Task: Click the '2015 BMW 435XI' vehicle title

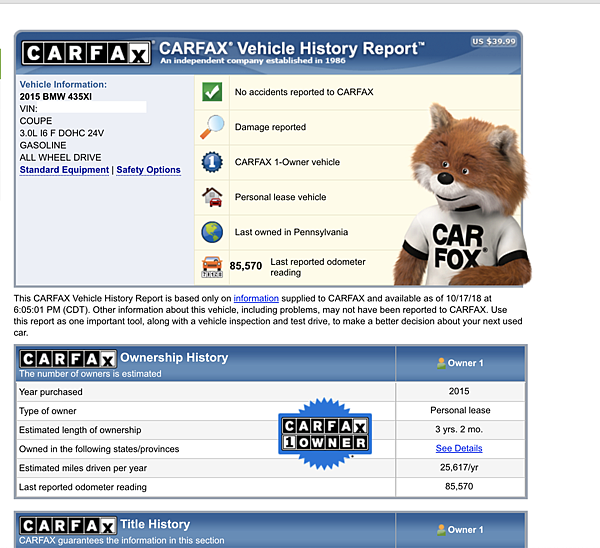Action: click(55, 96)
